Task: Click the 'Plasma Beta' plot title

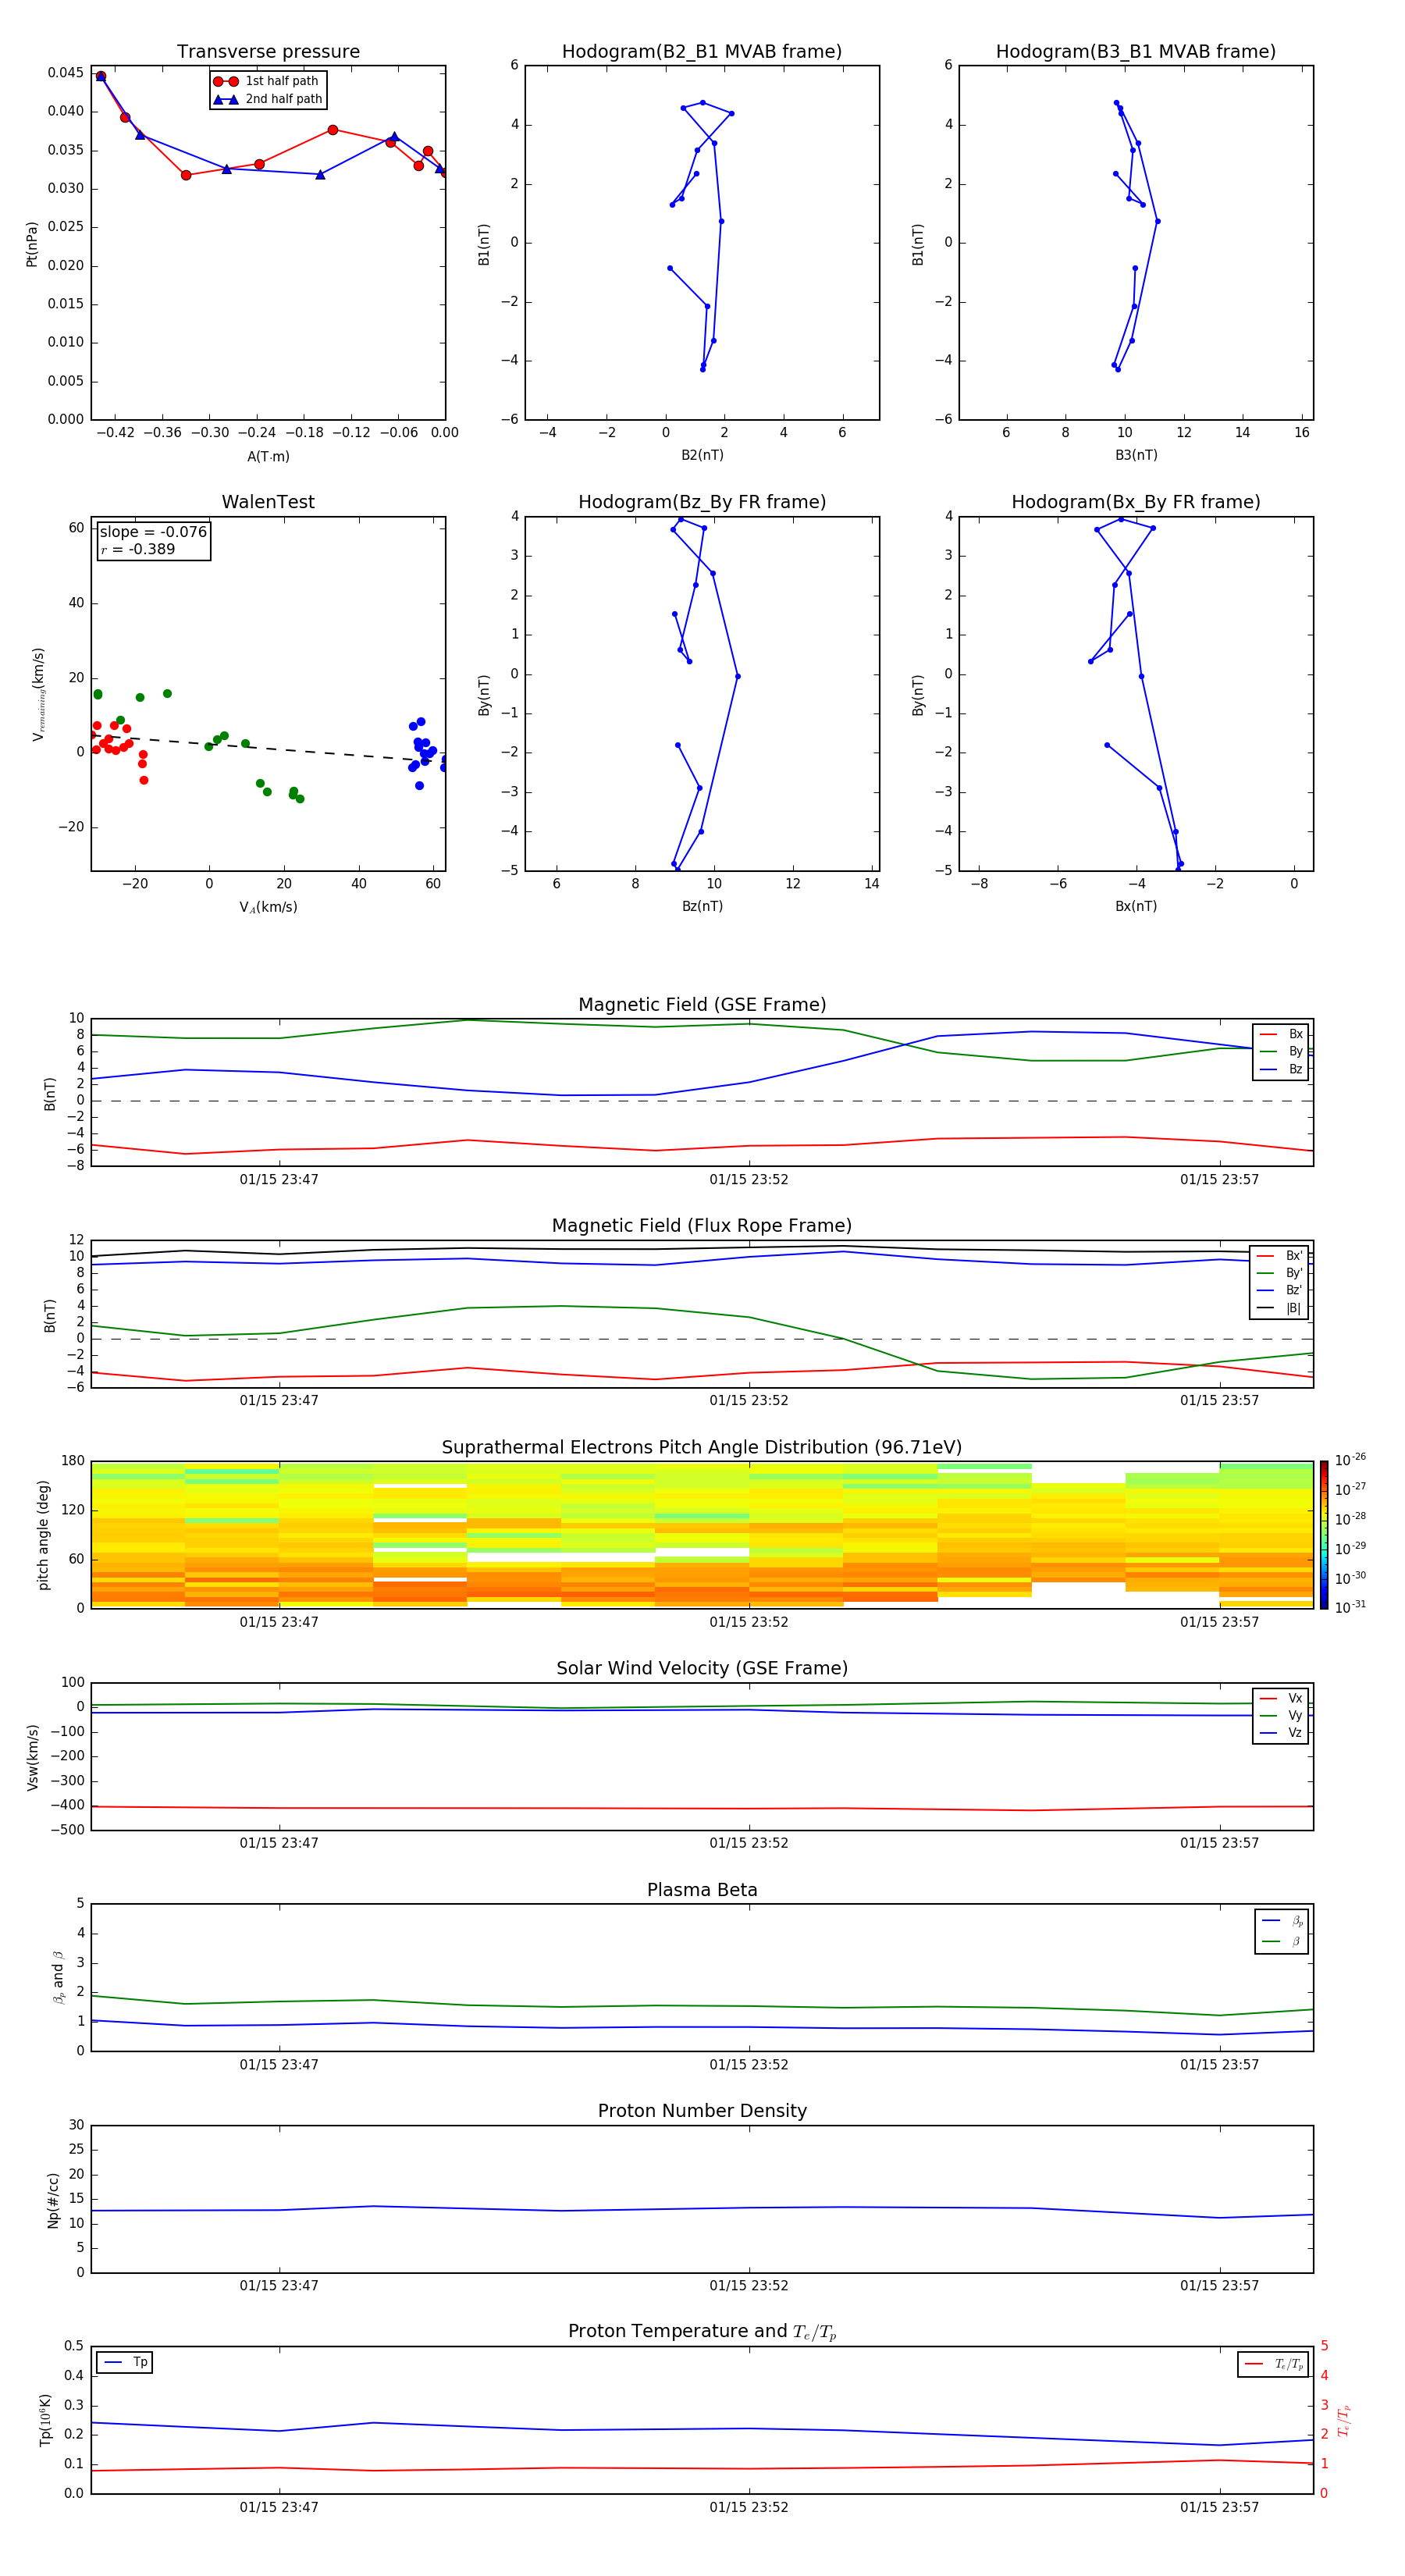Action: point(702,1890)
